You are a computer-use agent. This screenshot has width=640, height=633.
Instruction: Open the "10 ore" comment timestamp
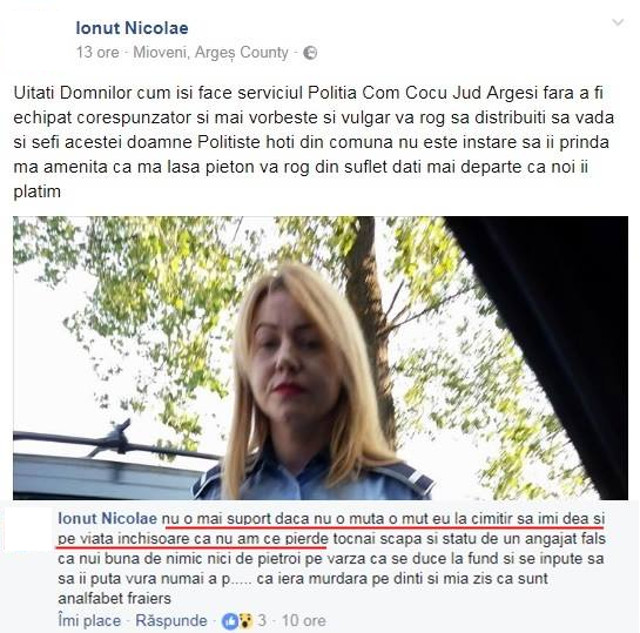click(x=304, y=621)
